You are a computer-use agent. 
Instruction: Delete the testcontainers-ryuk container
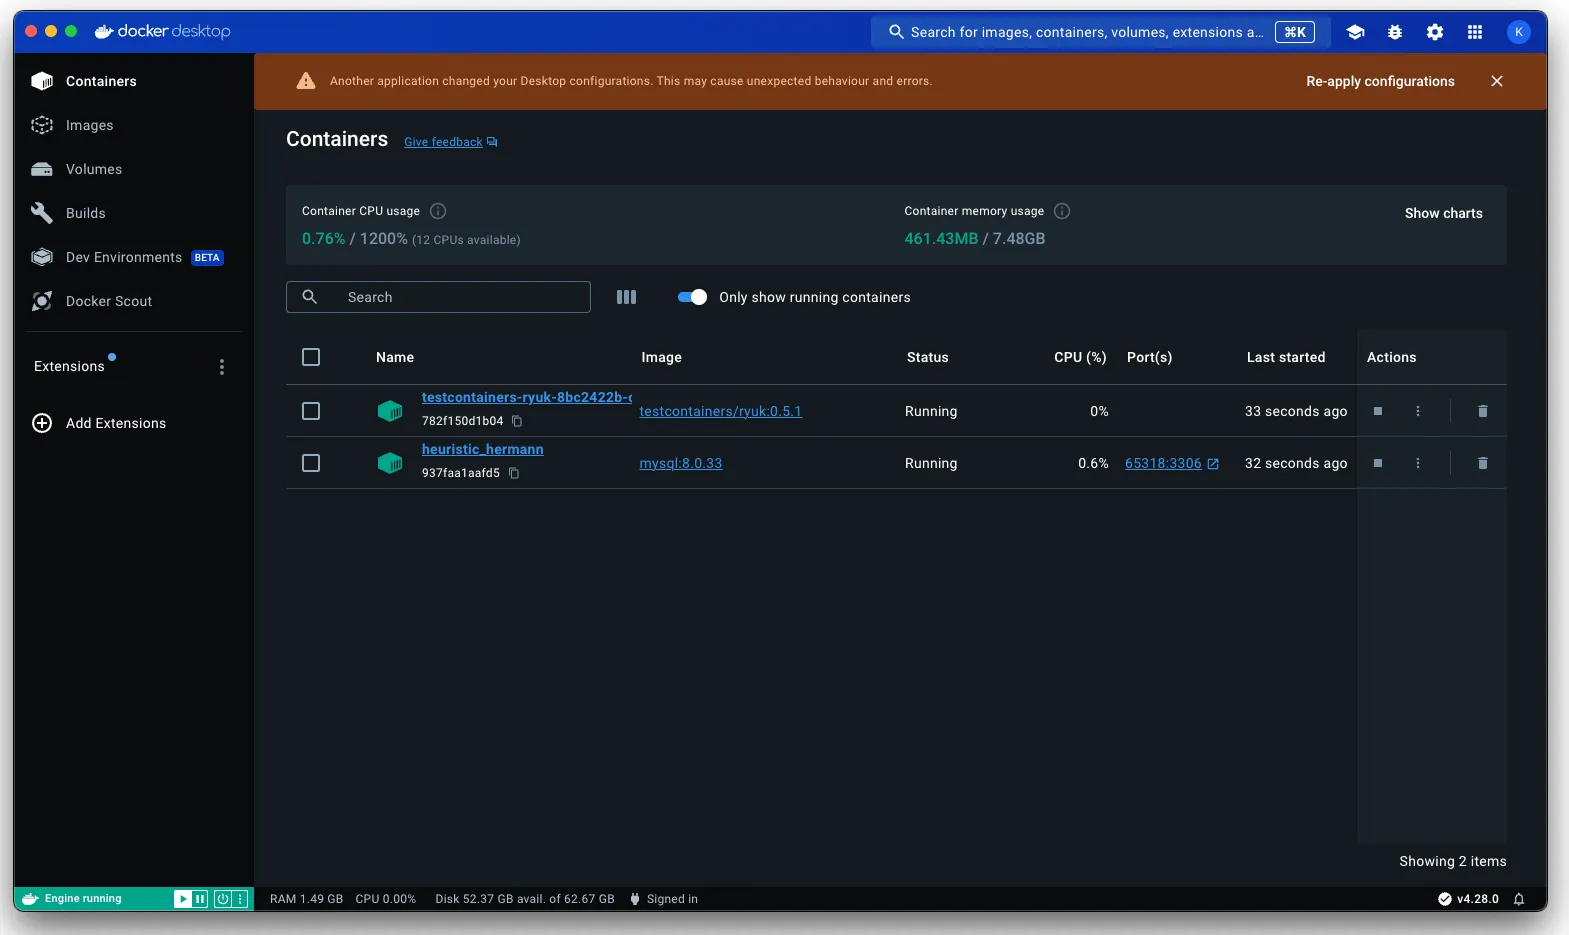point(1483,411)
